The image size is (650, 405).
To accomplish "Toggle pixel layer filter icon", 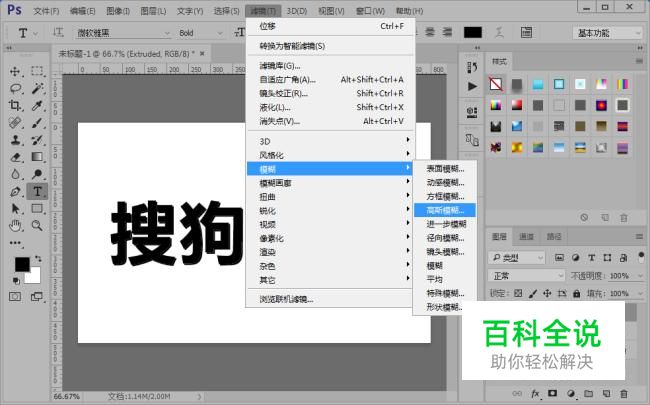I will [559, 258].
